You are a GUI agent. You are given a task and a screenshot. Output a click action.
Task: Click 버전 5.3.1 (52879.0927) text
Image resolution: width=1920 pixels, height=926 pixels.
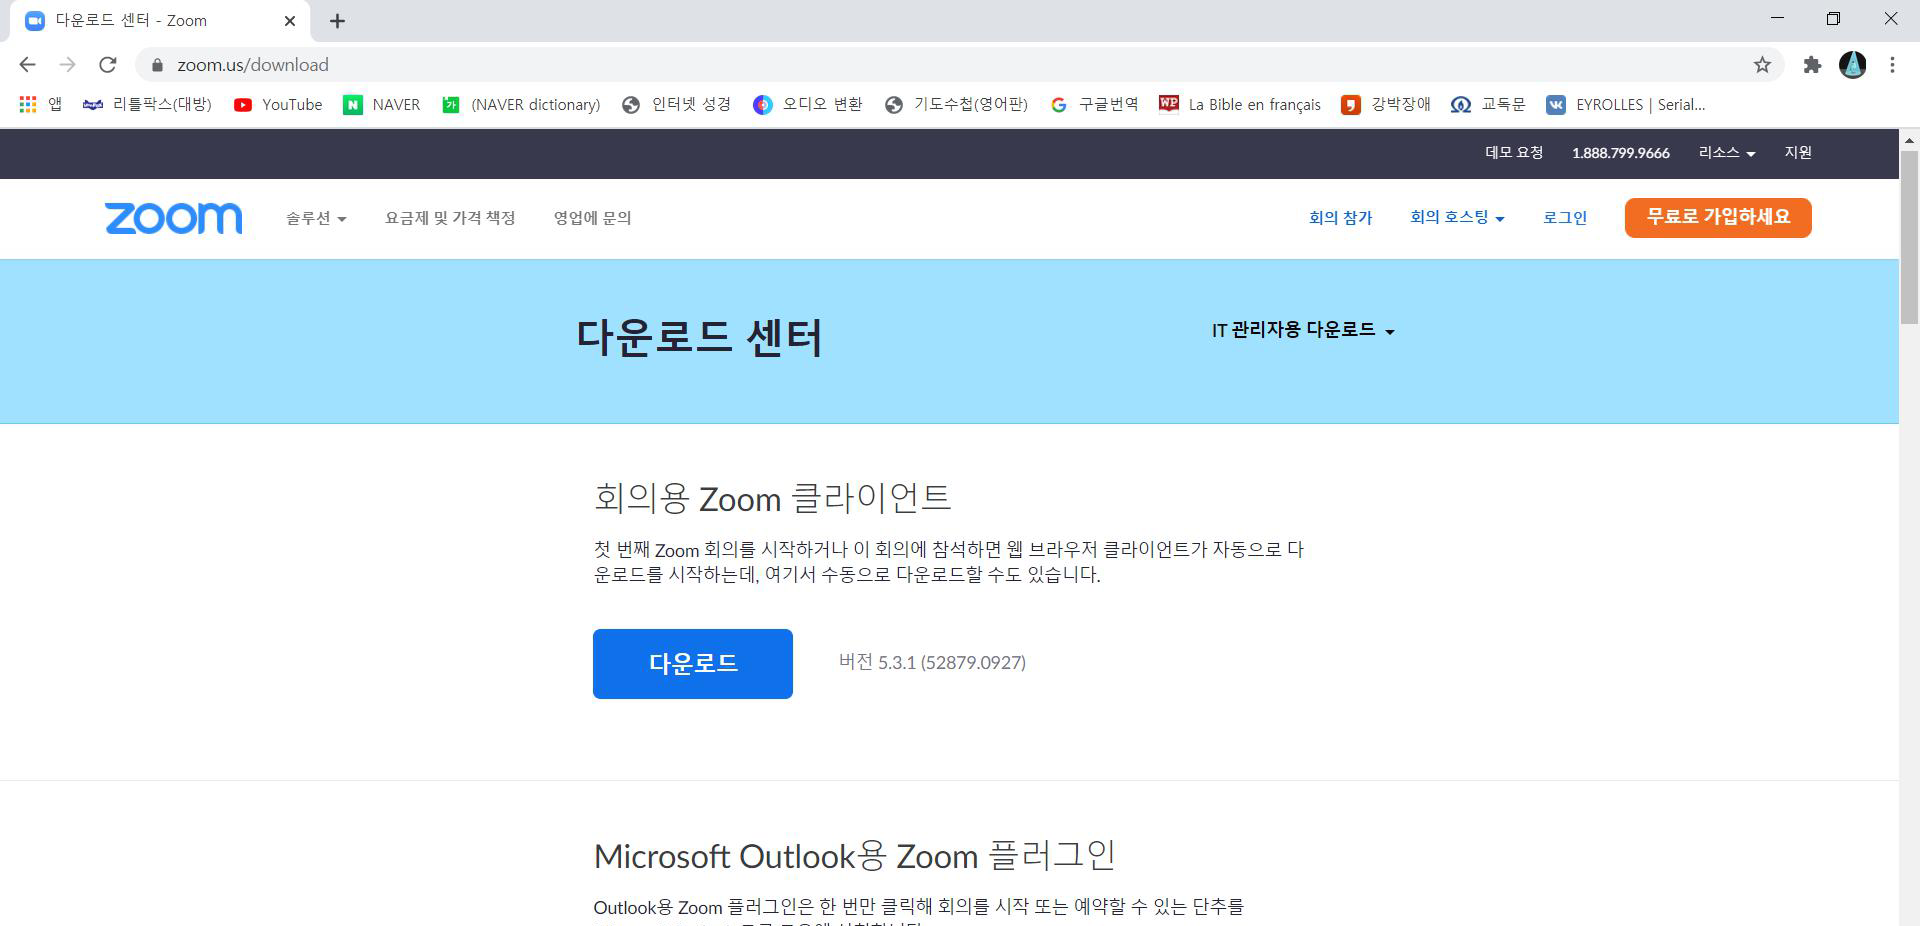point(932,662)
